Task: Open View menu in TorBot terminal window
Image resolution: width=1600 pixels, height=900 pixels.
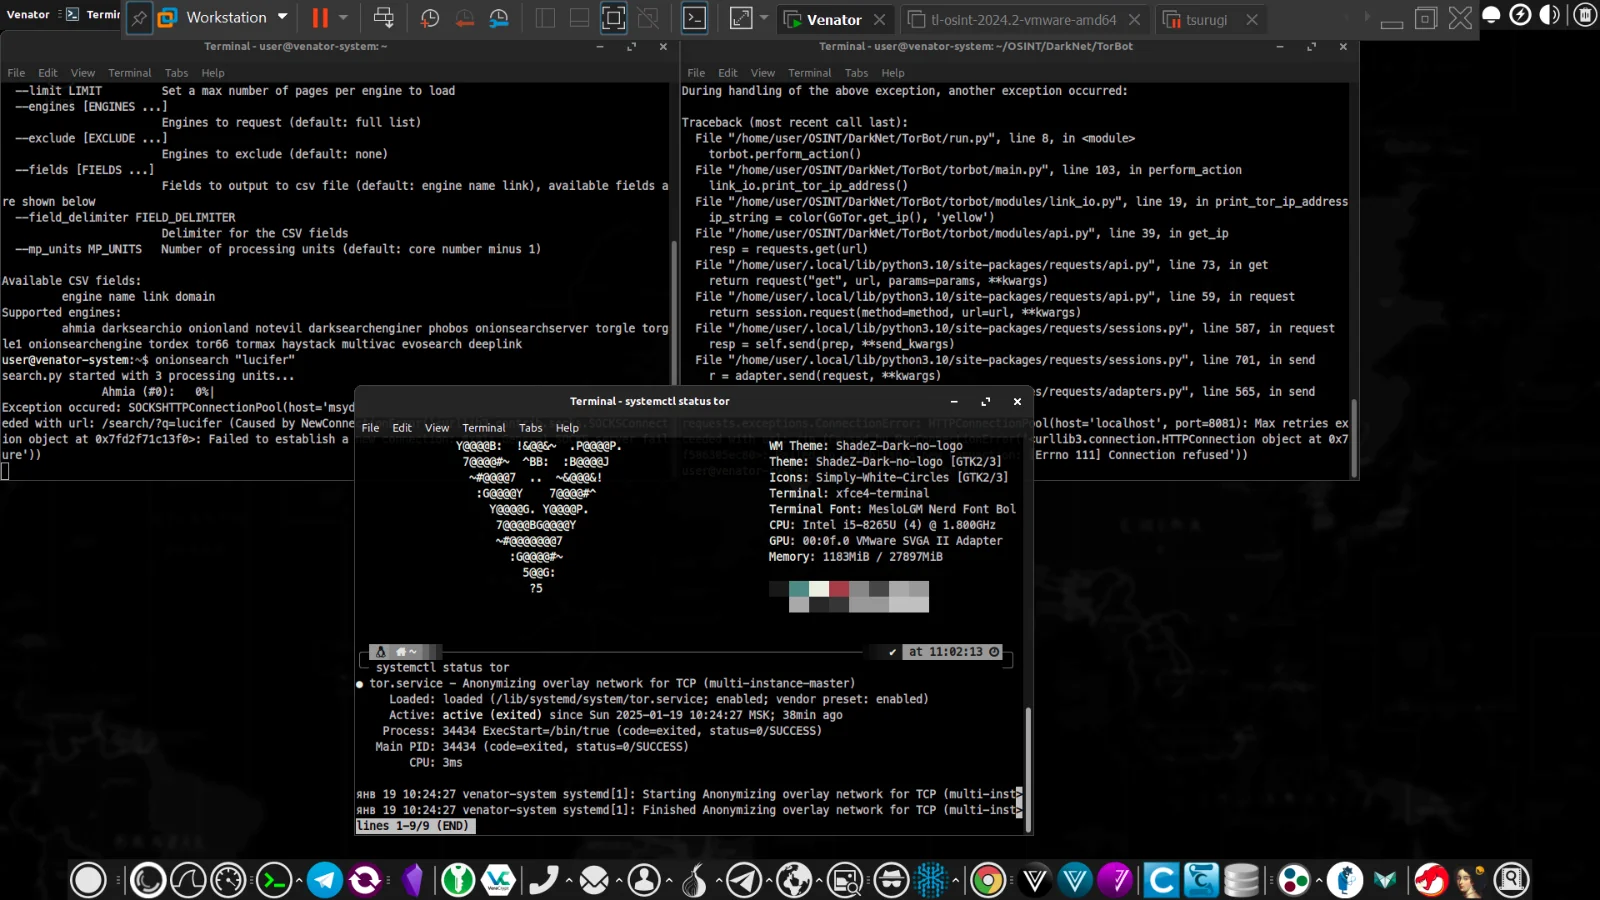Action: point(763,73)
